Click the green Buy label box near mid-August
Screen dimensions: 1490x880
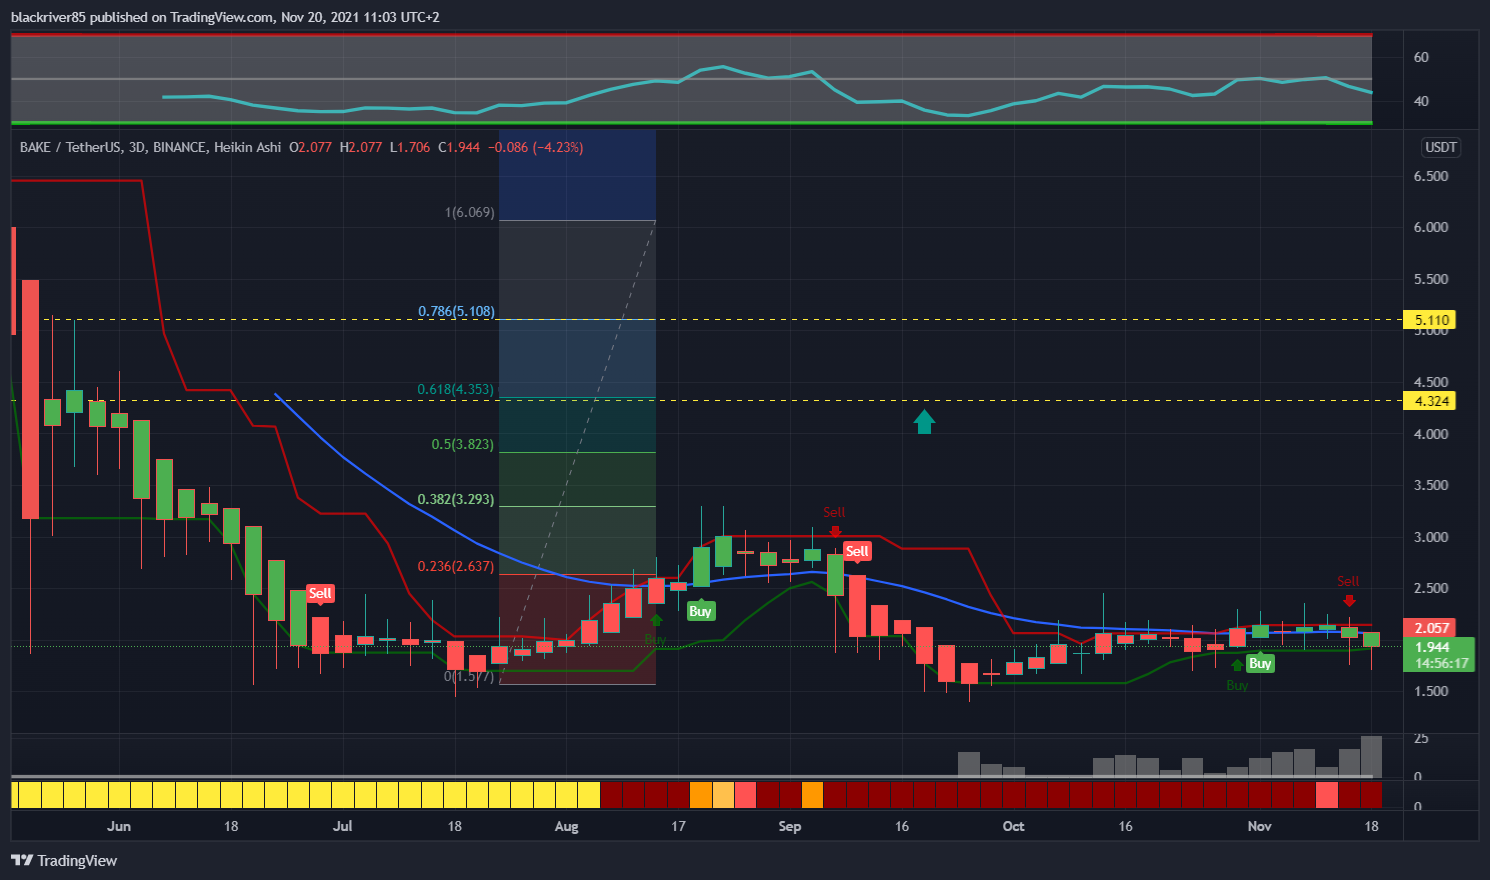[700, 611]
